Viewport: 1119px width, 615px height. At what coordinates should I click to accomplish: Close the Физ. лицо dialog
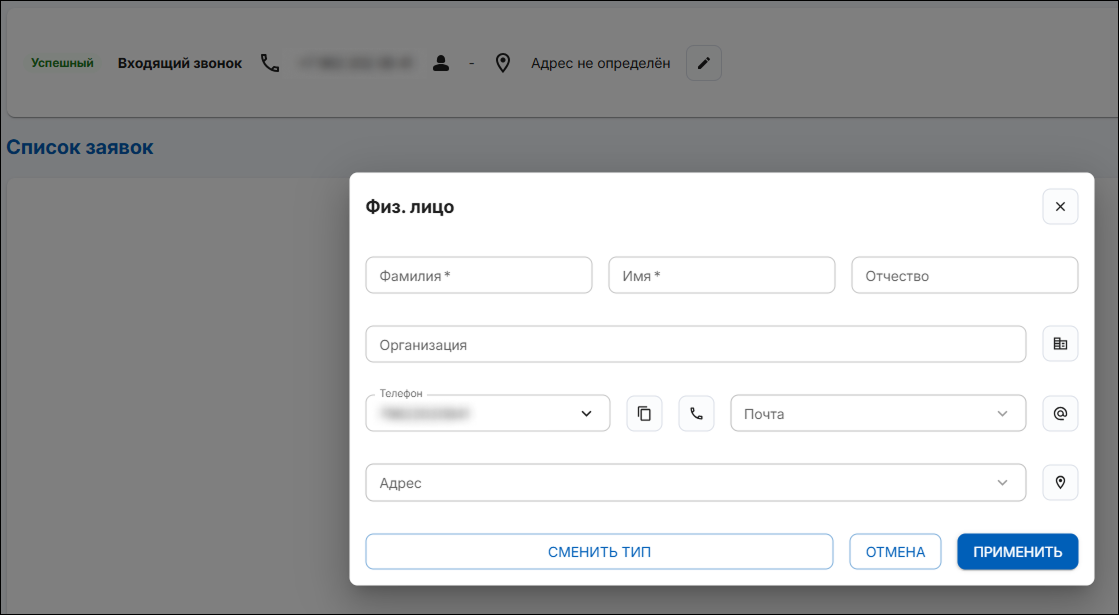coord(1060,207)
